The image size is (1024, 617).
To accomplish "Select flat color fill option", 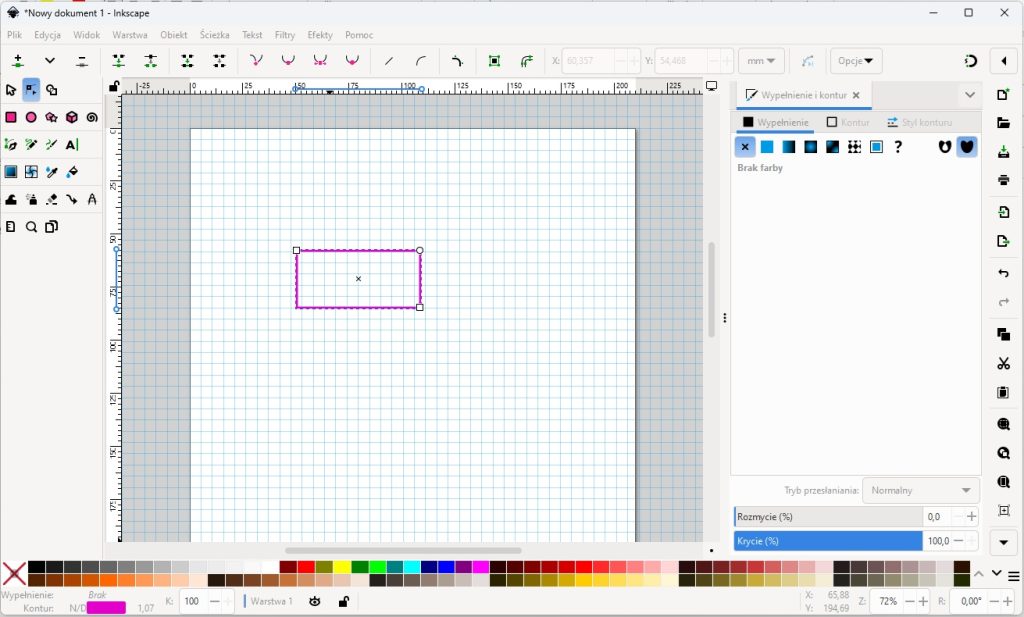I will 767,147.
